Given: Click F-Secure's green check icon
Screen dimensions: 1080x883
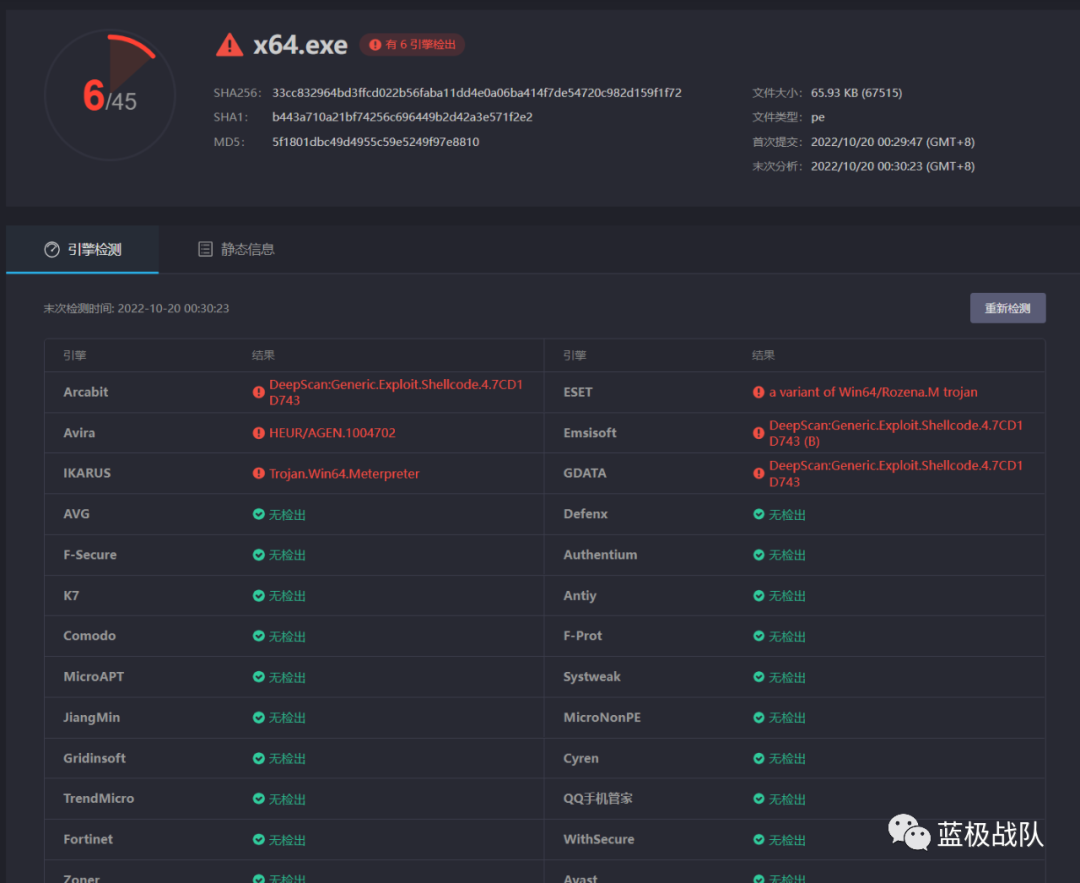Looking at the screenshot, I should 258,554.
